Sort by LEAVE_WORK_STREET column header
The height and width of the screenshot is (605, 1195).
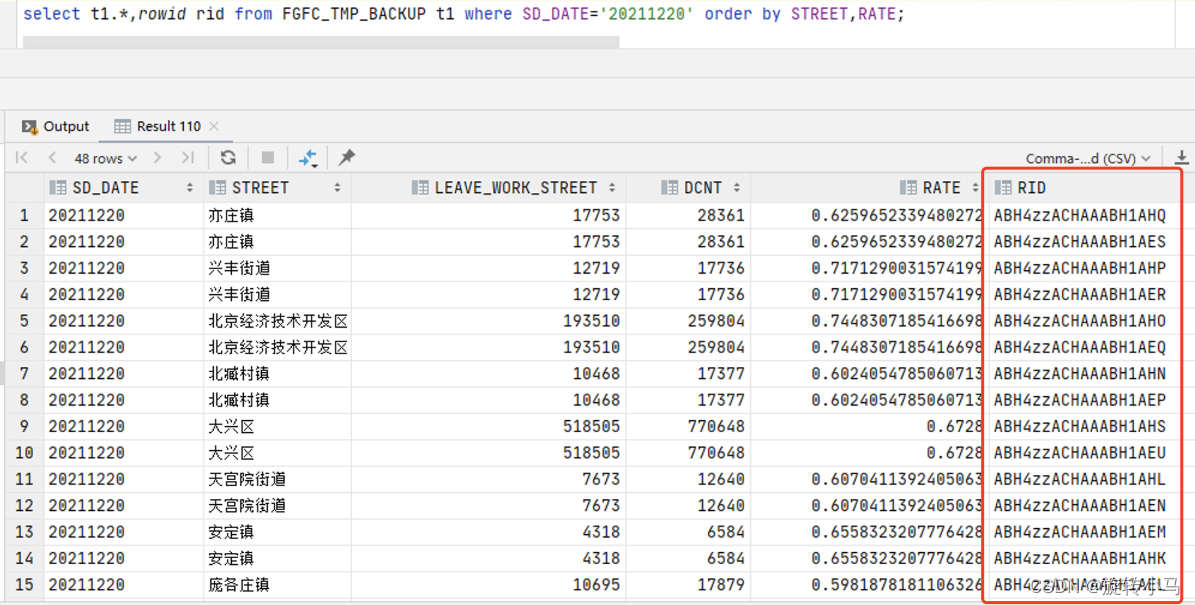515,187
